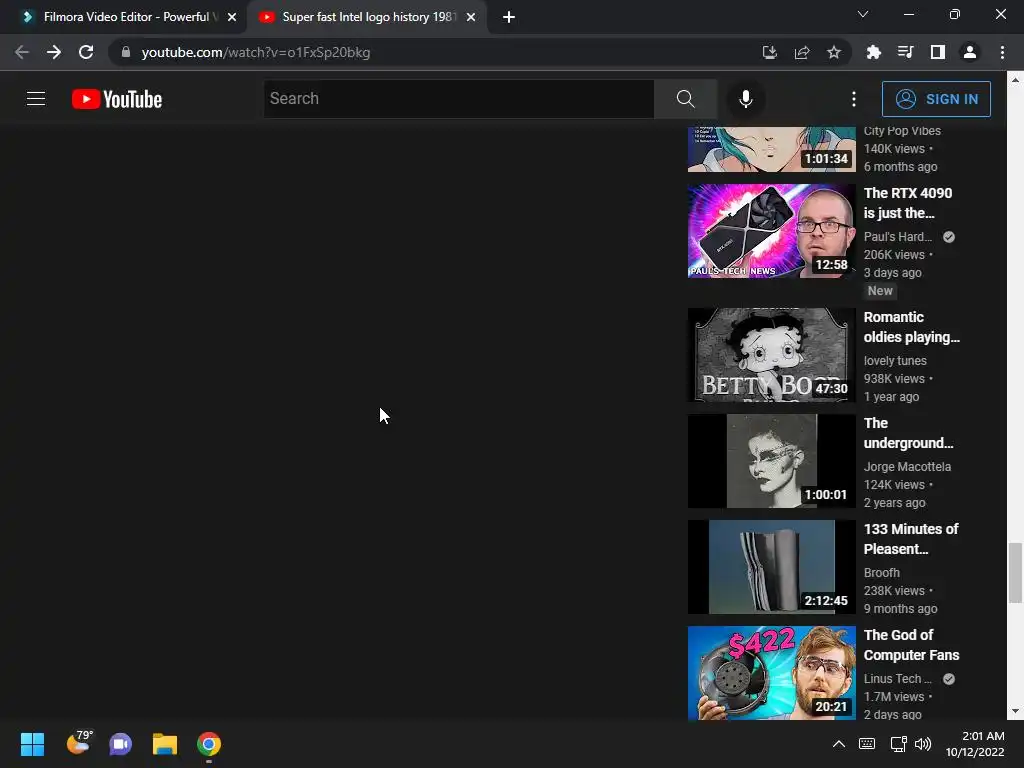Open Windows Start menu

coord(32,744)
